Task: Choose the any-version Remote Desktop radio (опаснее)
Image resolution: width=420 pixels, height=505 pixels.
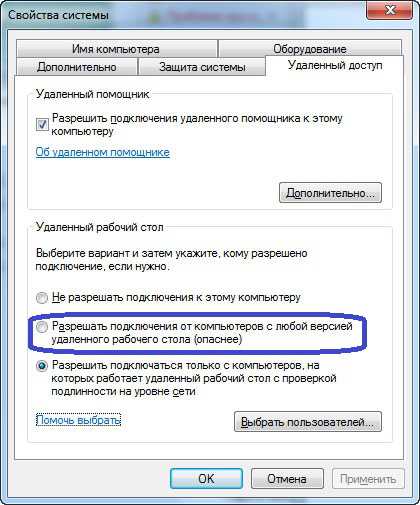Action: pos(42,327)
